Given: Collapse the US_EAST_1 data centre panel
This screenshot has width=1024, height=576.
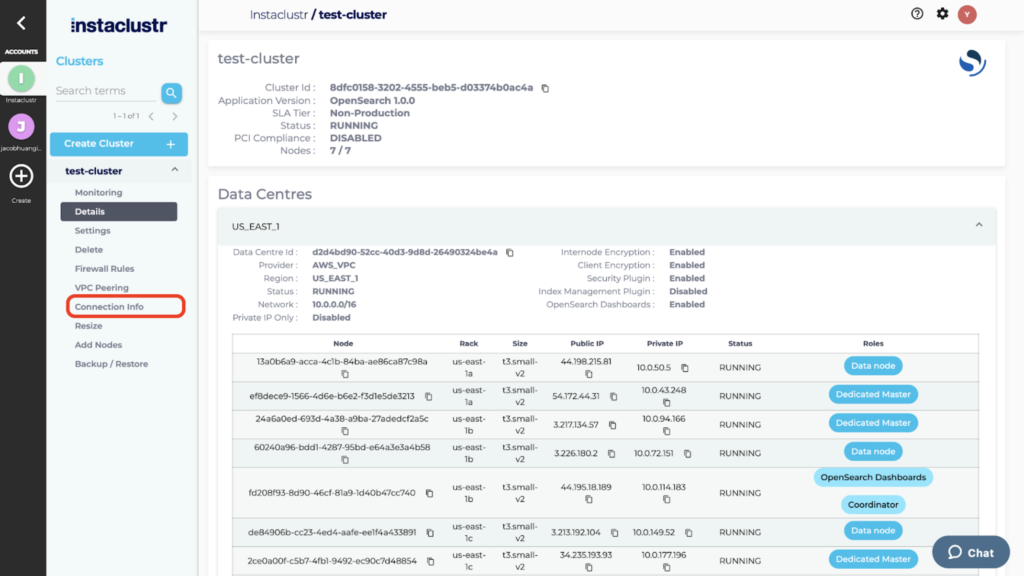Looking at the screenshot, I should click(x=979, y=226).
